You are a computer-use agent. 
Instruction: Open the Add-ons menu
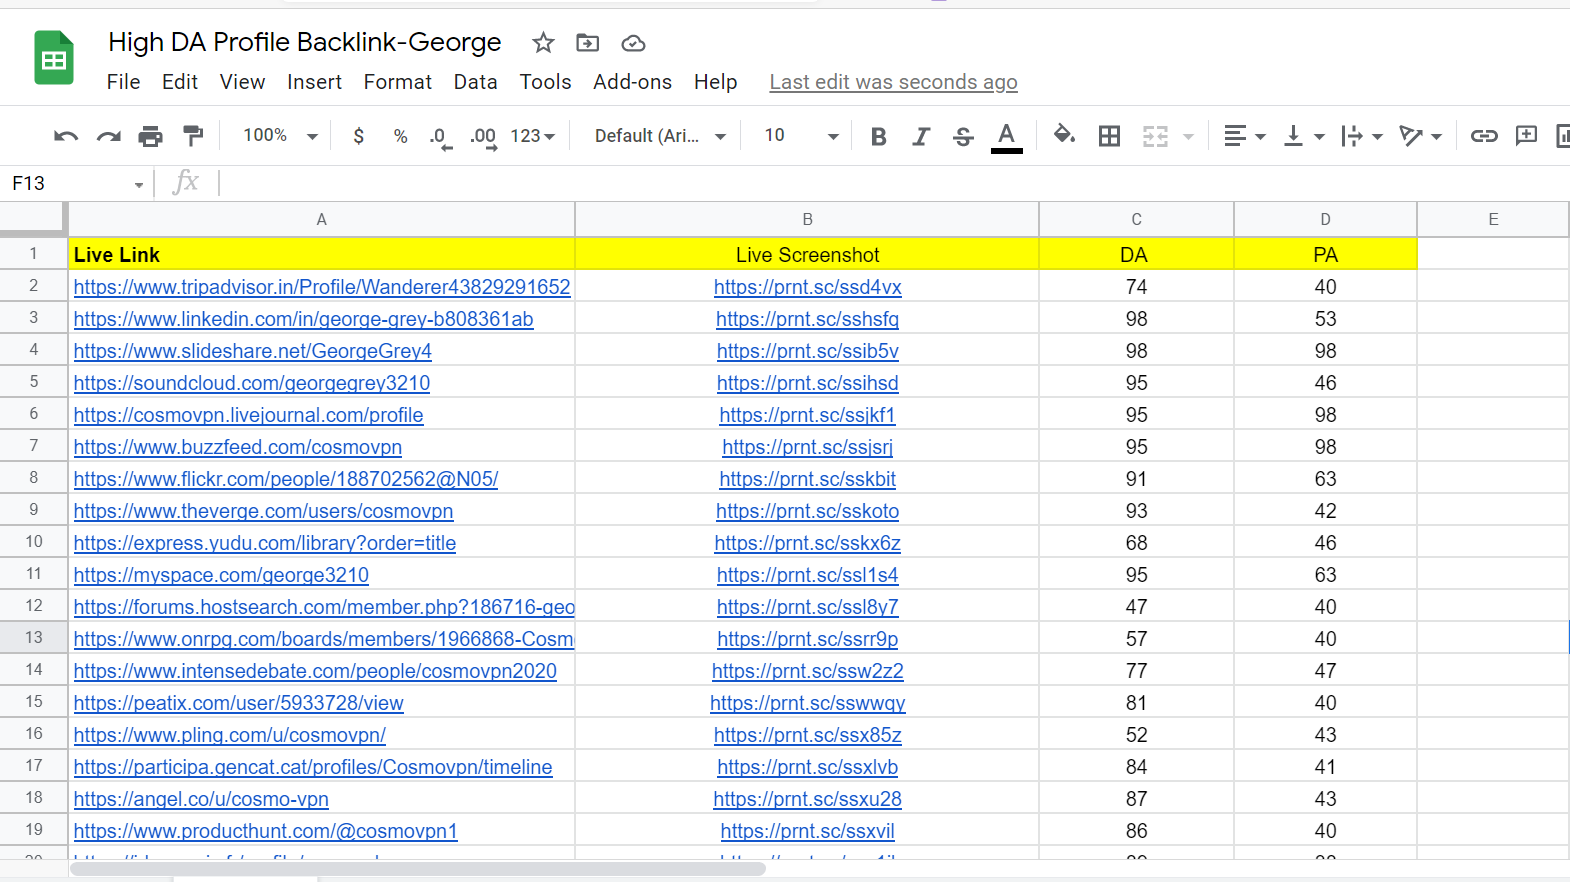click(x=632, y=82)
